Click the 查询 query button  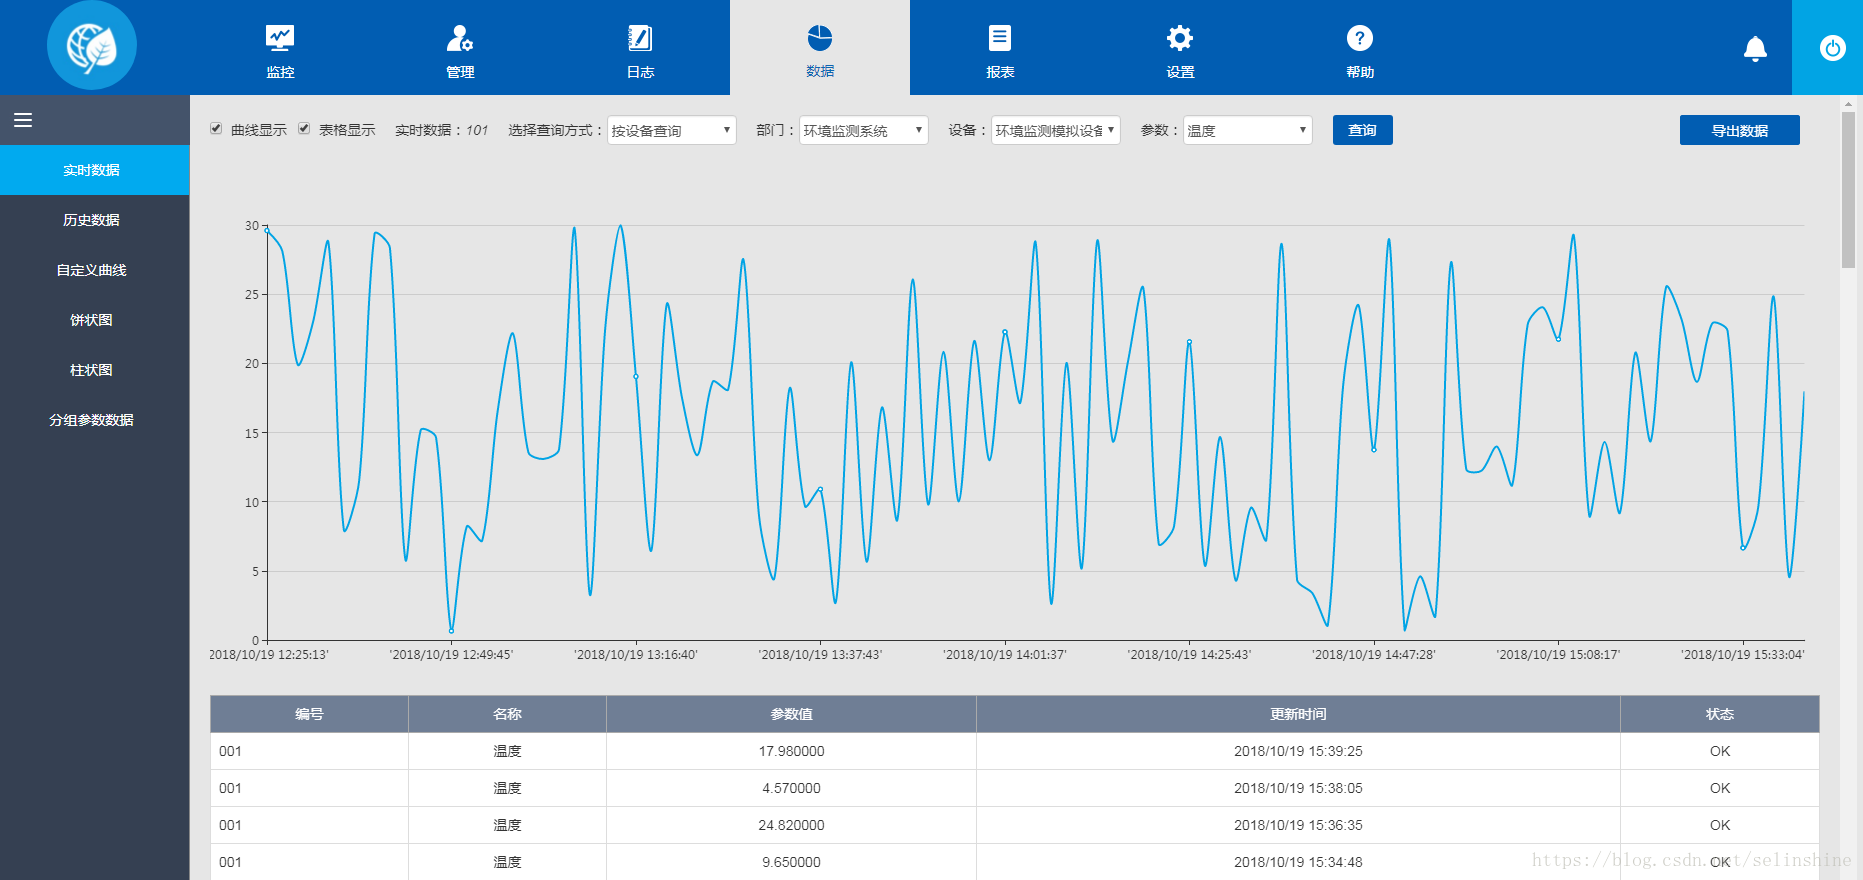click(x=1362, y=130)
